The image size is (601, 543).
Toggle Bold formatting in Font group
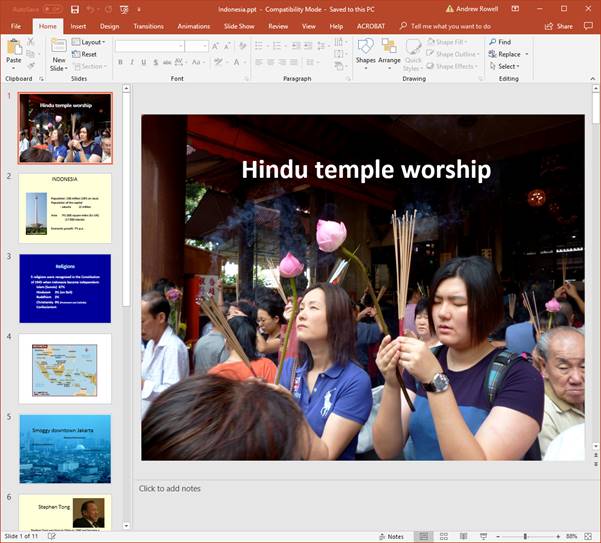click(x=119, y=62)
